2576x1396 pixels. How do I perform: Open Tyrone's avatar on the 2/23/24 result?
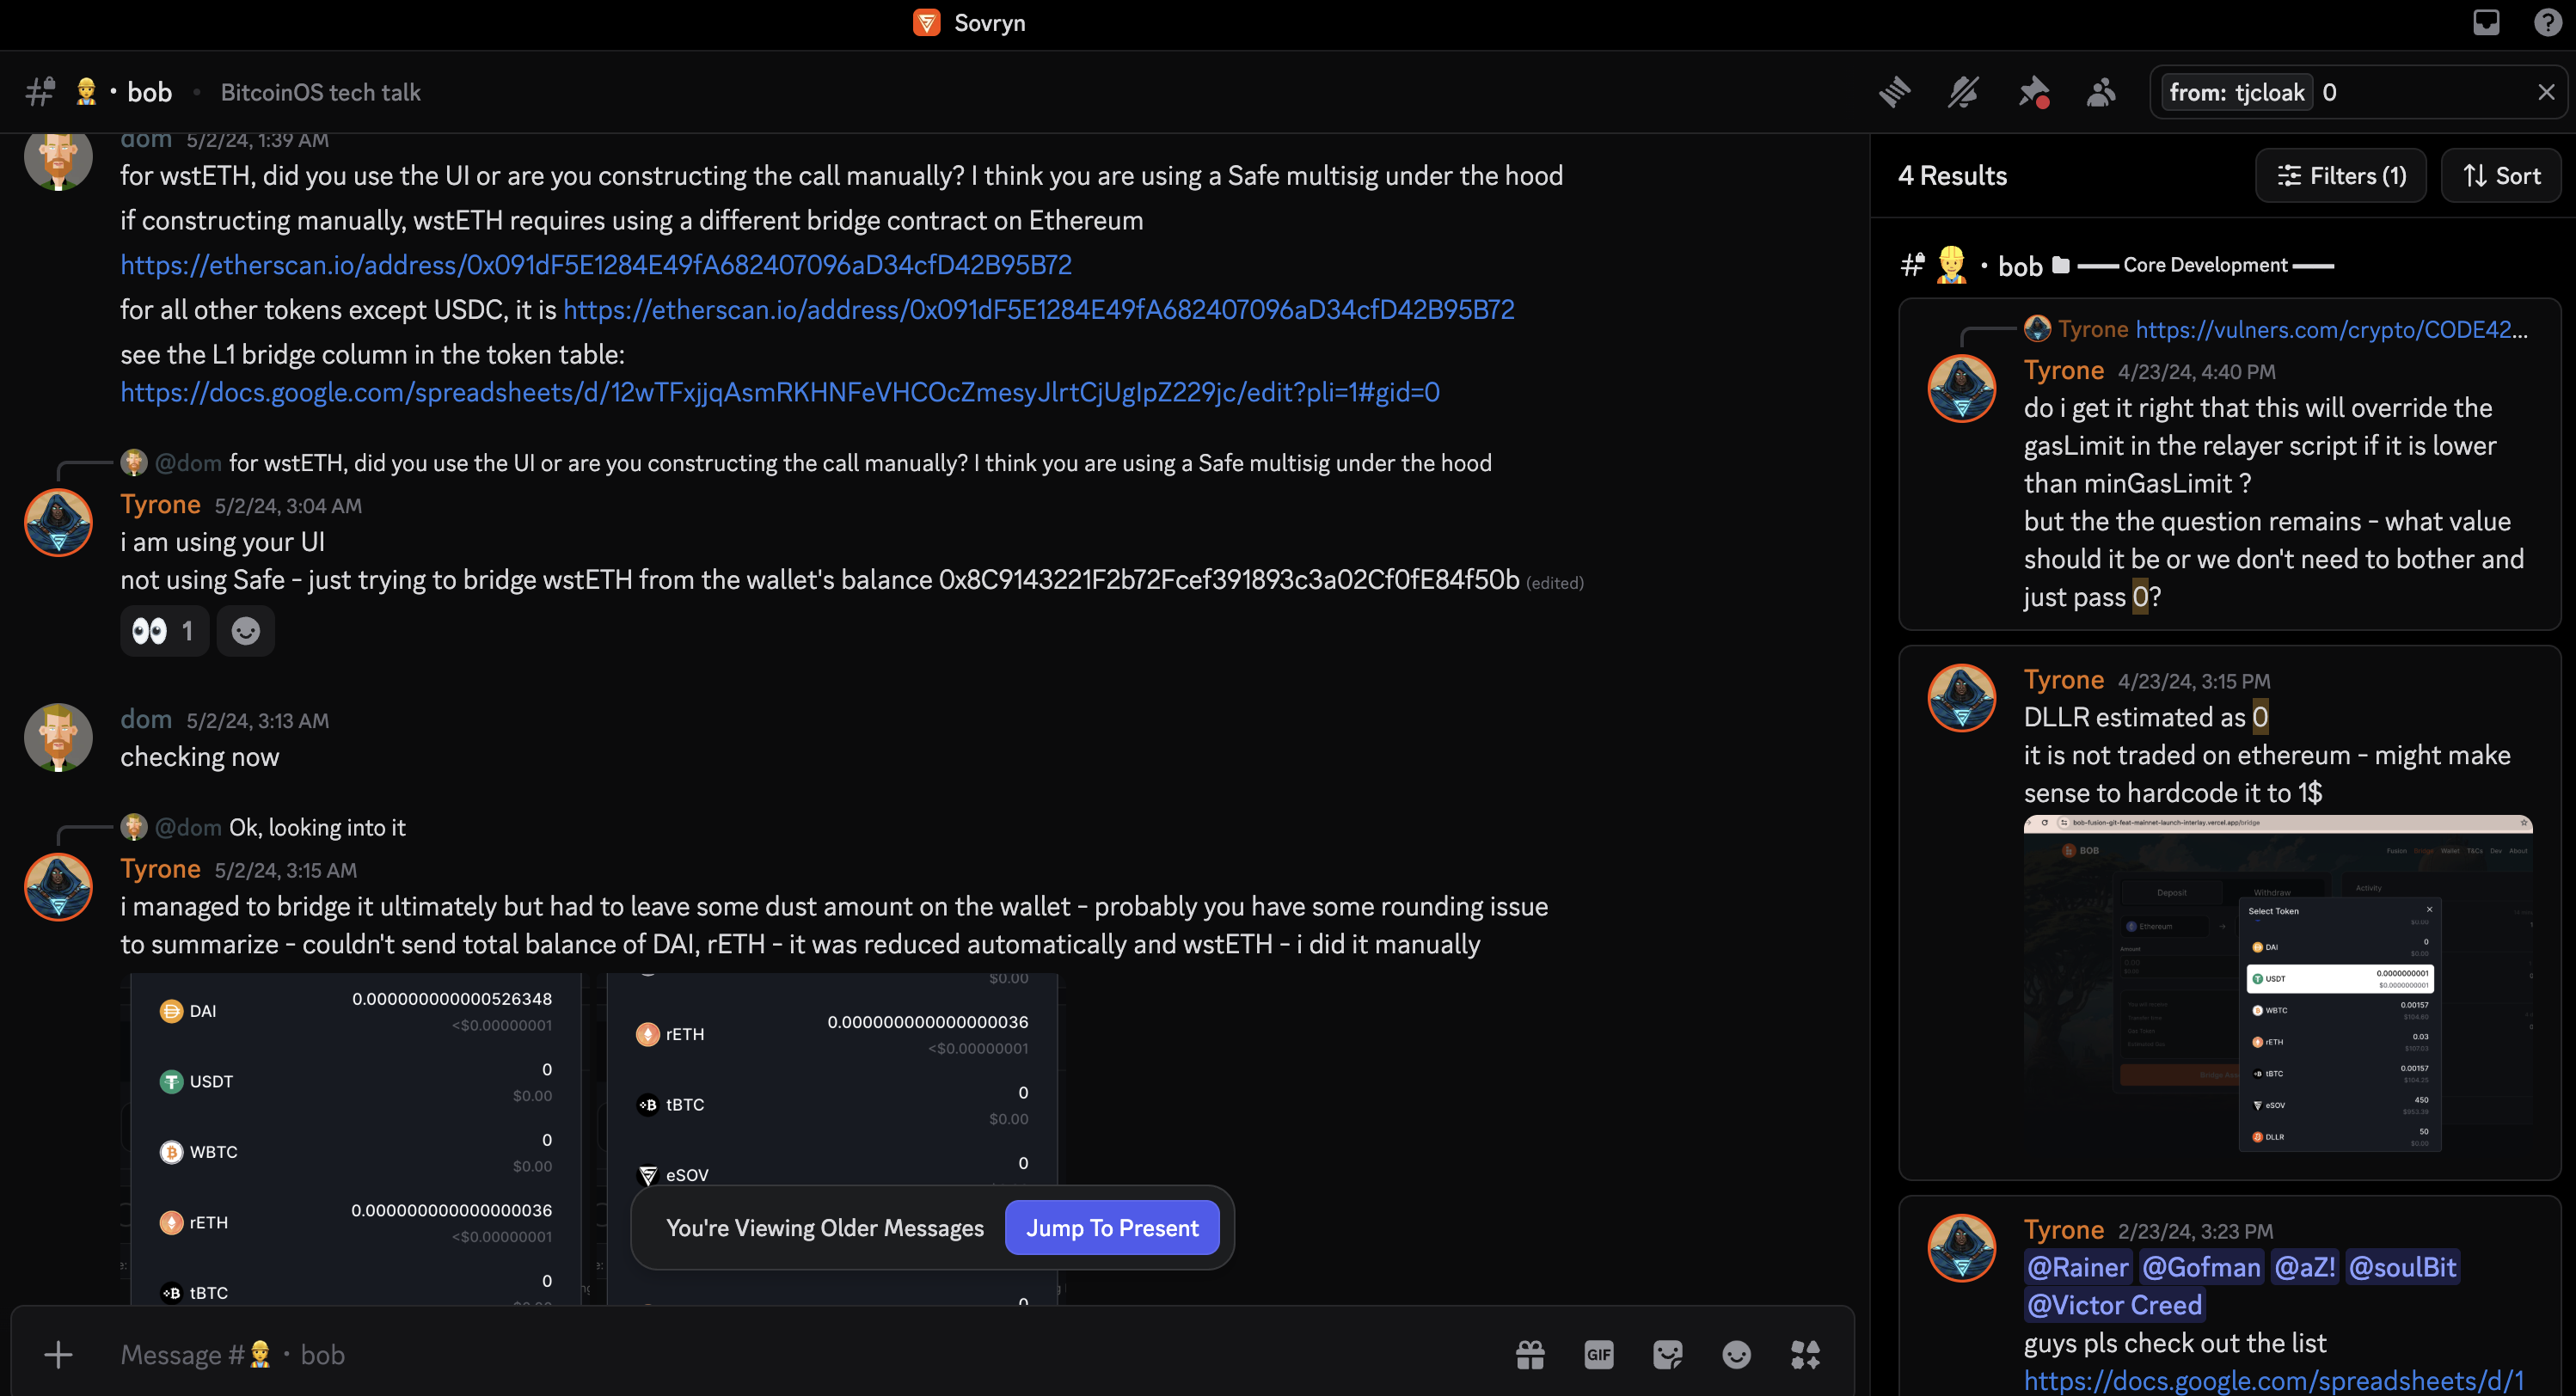tap(1961, 1248)
